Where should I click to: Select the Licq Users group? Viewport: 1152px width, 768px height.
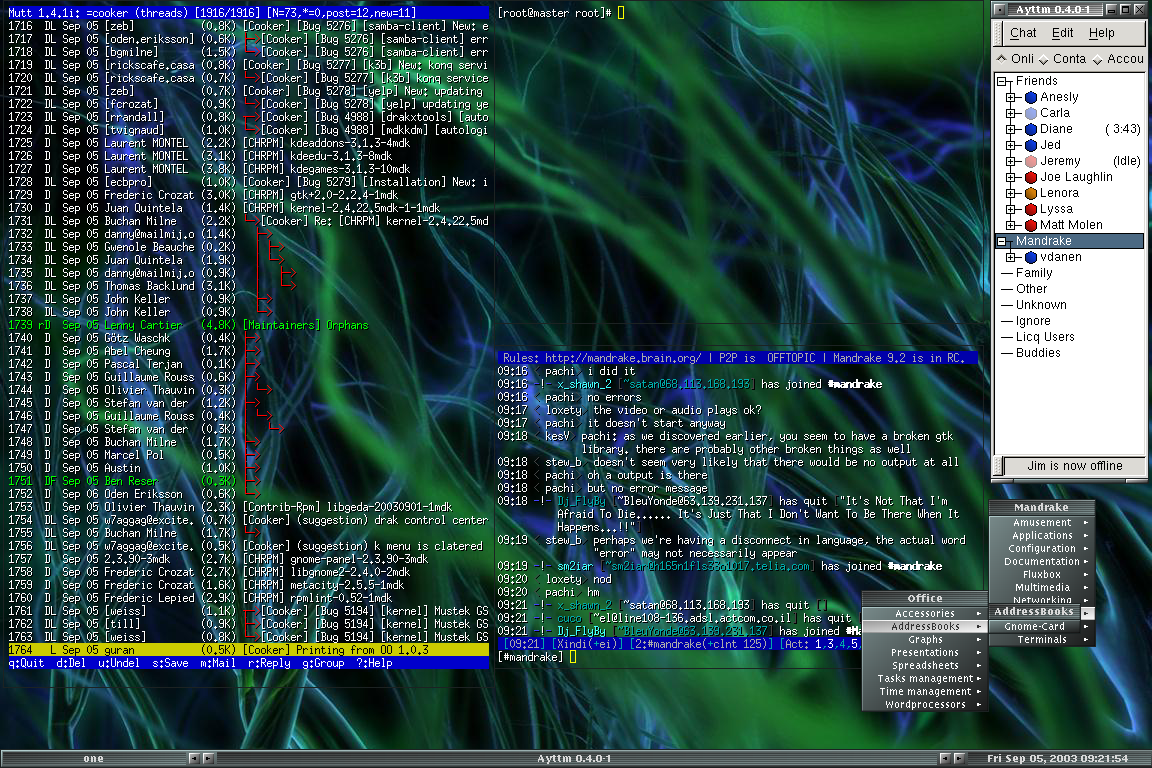point(1045,337)
